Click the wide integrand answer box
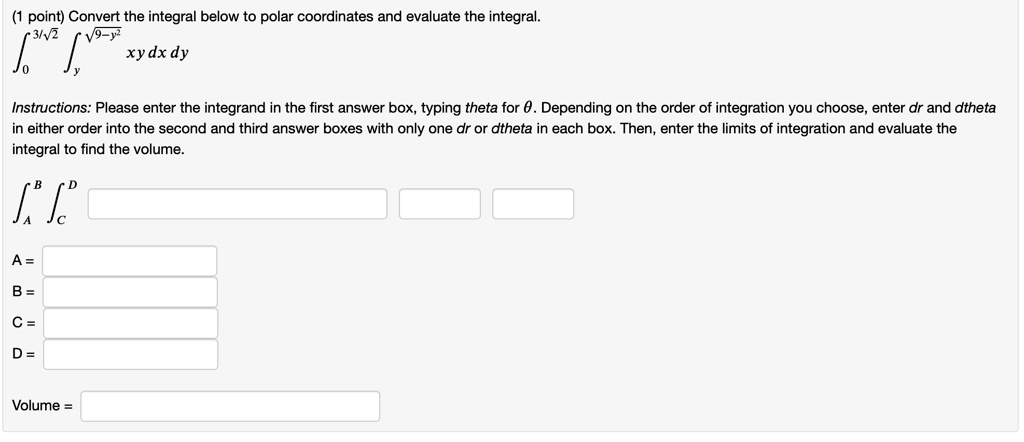The image size is (1024, 442). click(x=237, y=204)
